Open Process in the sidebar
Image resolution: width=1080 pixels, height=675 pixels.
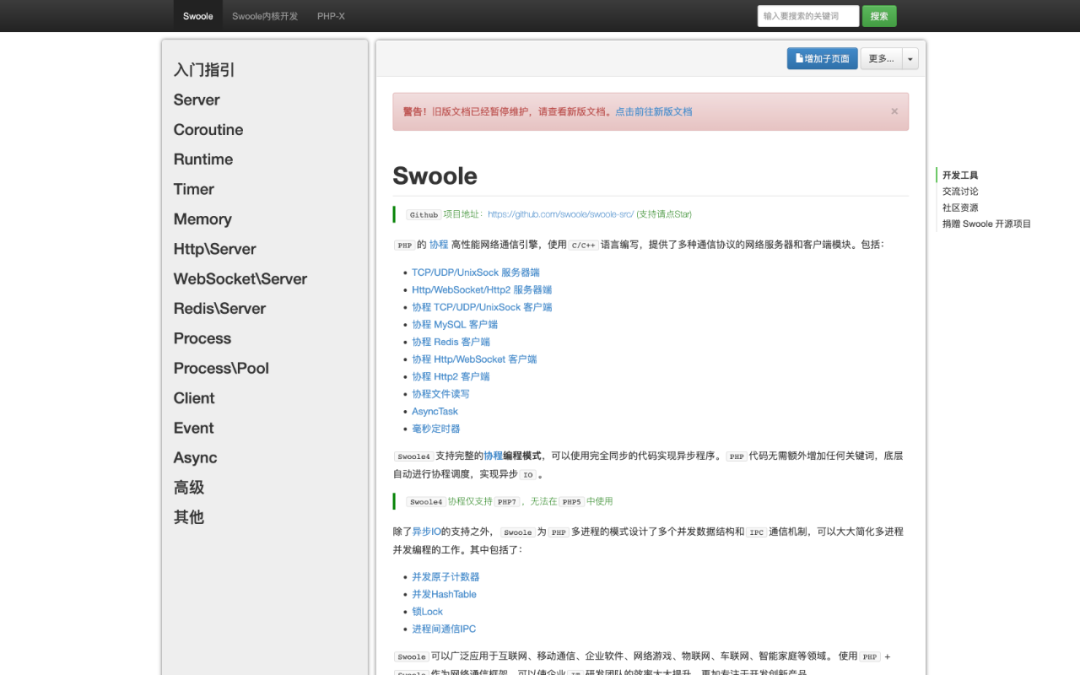pyautogui.click(x=202, y=338)
